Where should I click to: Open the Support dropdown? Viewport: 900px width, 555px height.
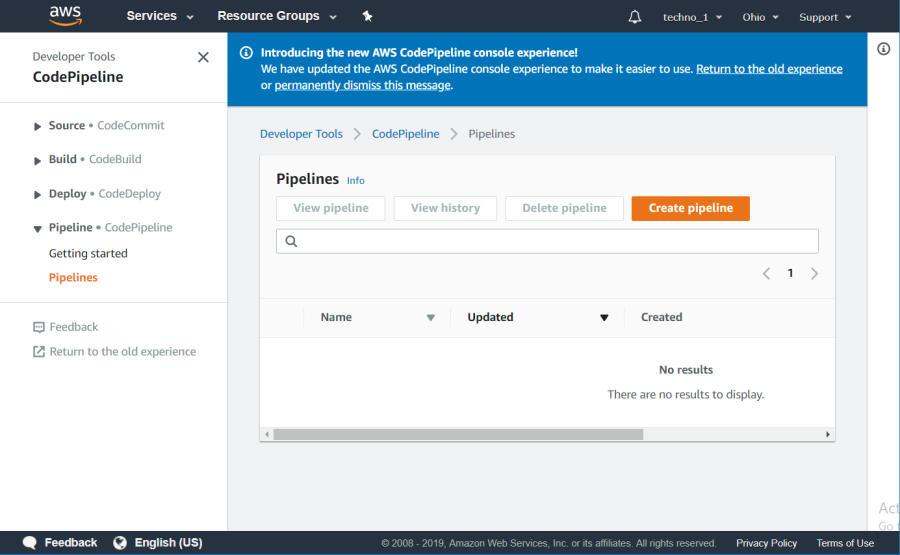(825, 17)
